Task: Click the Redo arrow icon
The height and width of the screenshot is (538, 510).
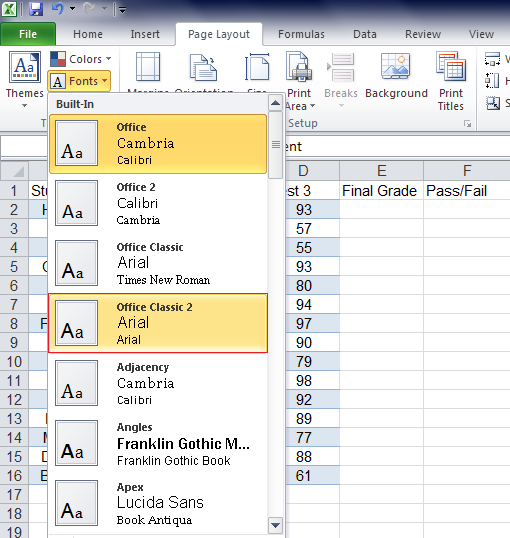Action: click(89, 9)
